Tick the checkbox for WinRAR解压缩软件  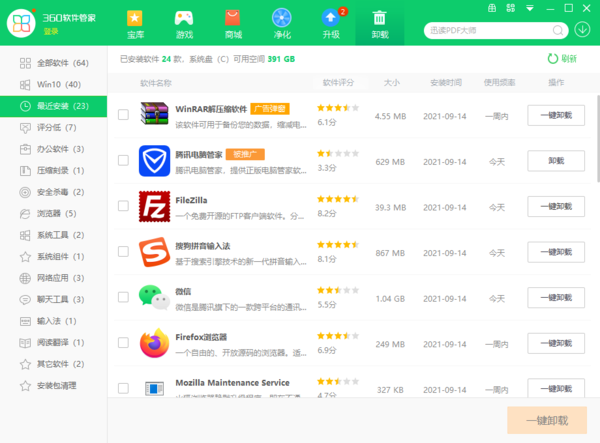[x=123, y=114]
